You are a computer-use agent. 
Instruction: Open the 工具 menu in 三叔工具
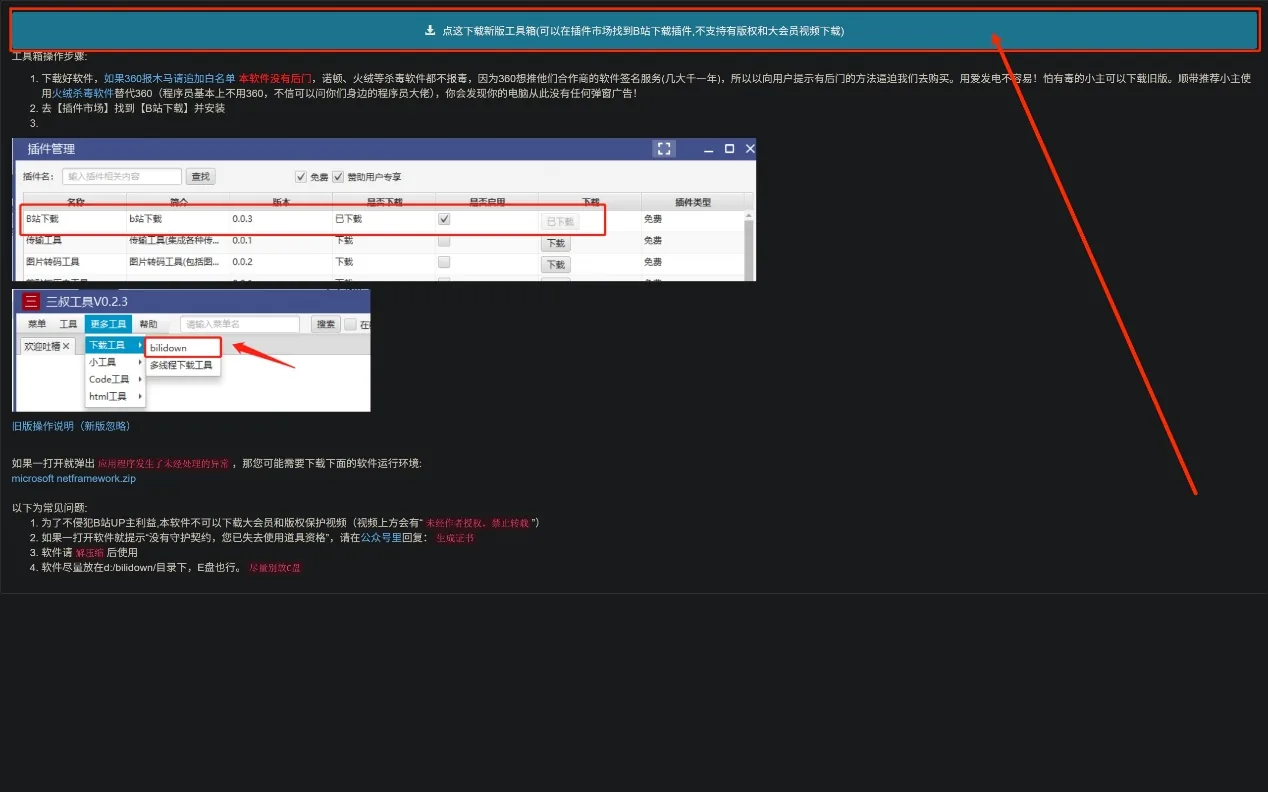pos(68,324)
